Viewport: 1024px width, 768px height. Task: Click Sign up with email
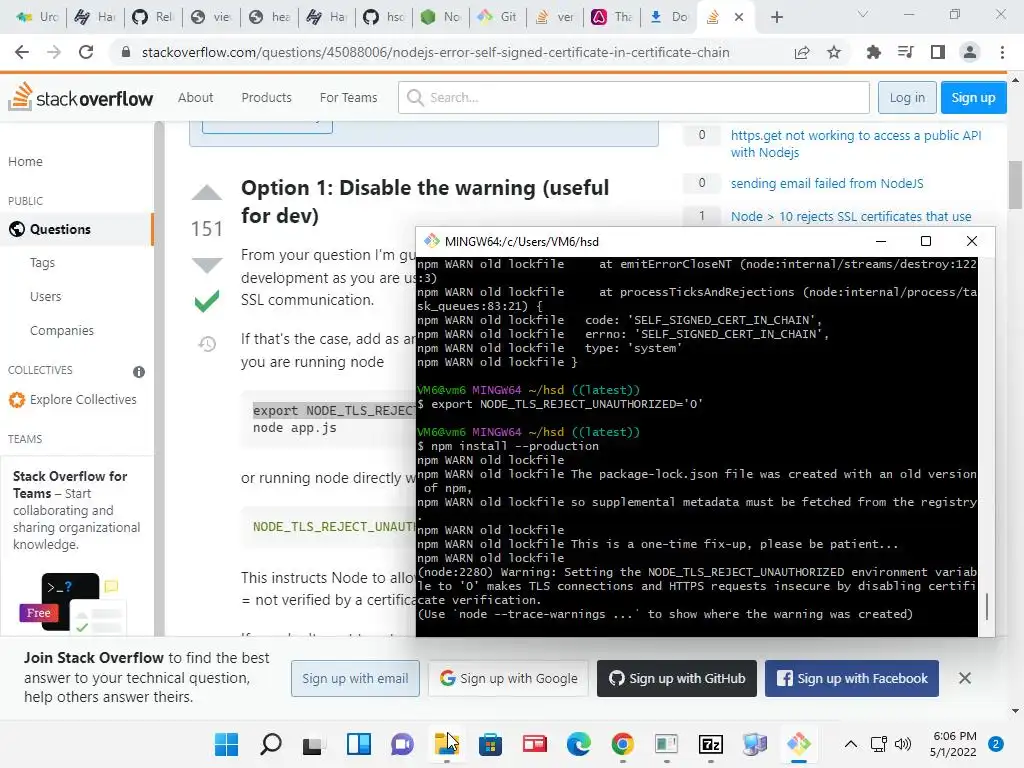point(355,679)
